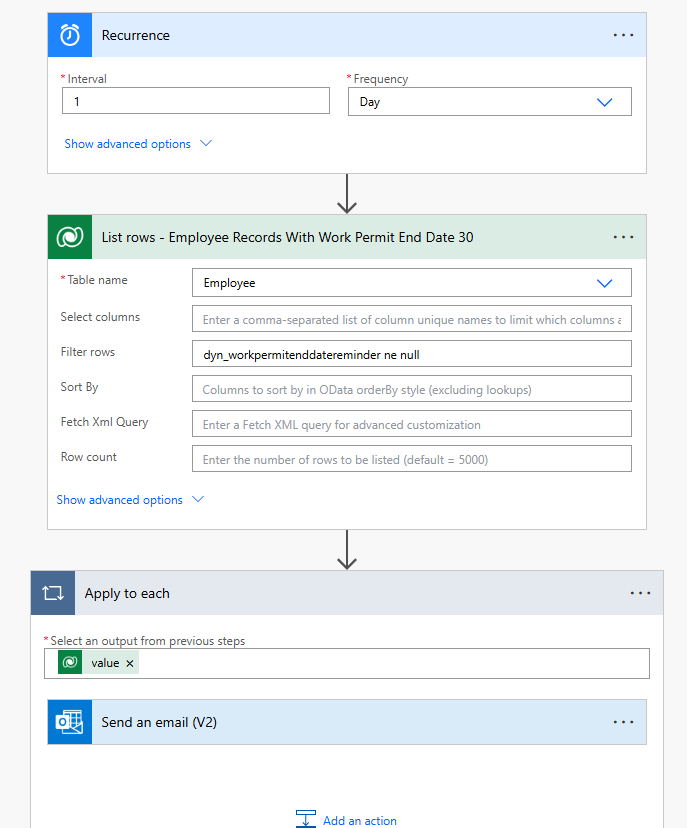Click the ellipsis icon on the Recurrence card
Screen dimensions: 687x828
tap(623, 34)
